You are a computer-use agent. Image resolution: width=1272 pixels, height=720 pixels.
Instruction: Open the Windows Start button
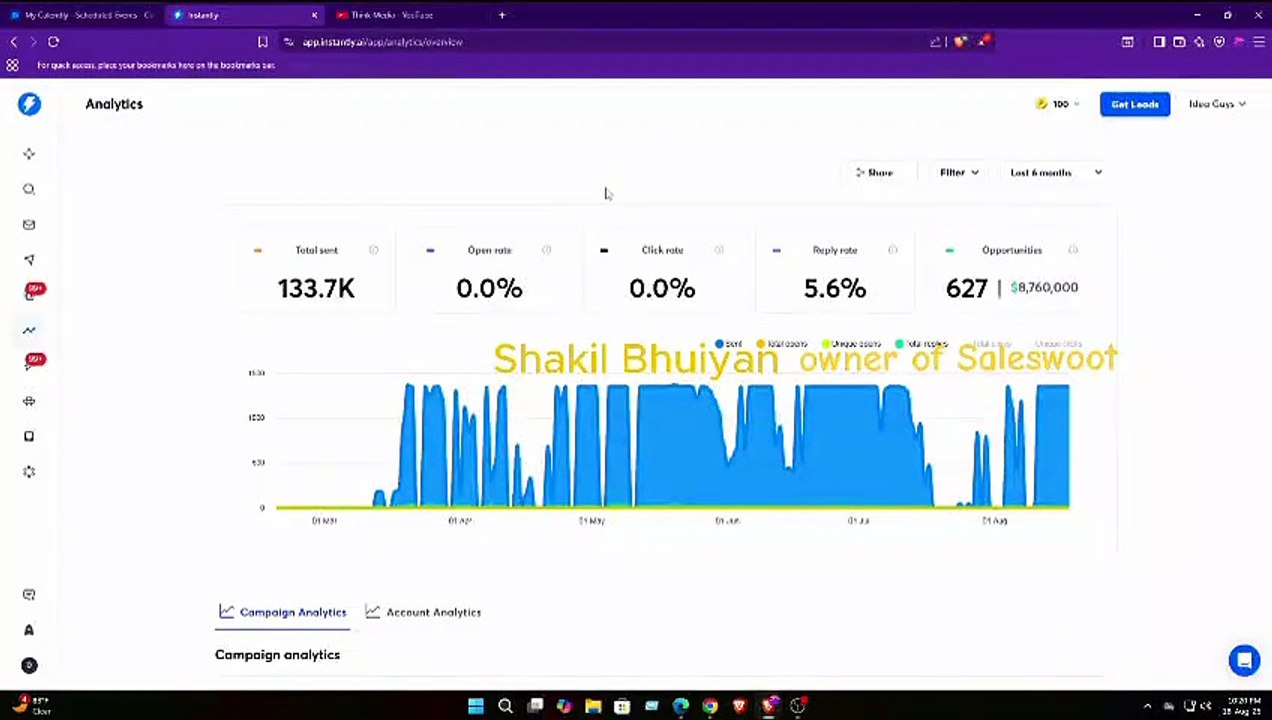click(x=476, y=706)
